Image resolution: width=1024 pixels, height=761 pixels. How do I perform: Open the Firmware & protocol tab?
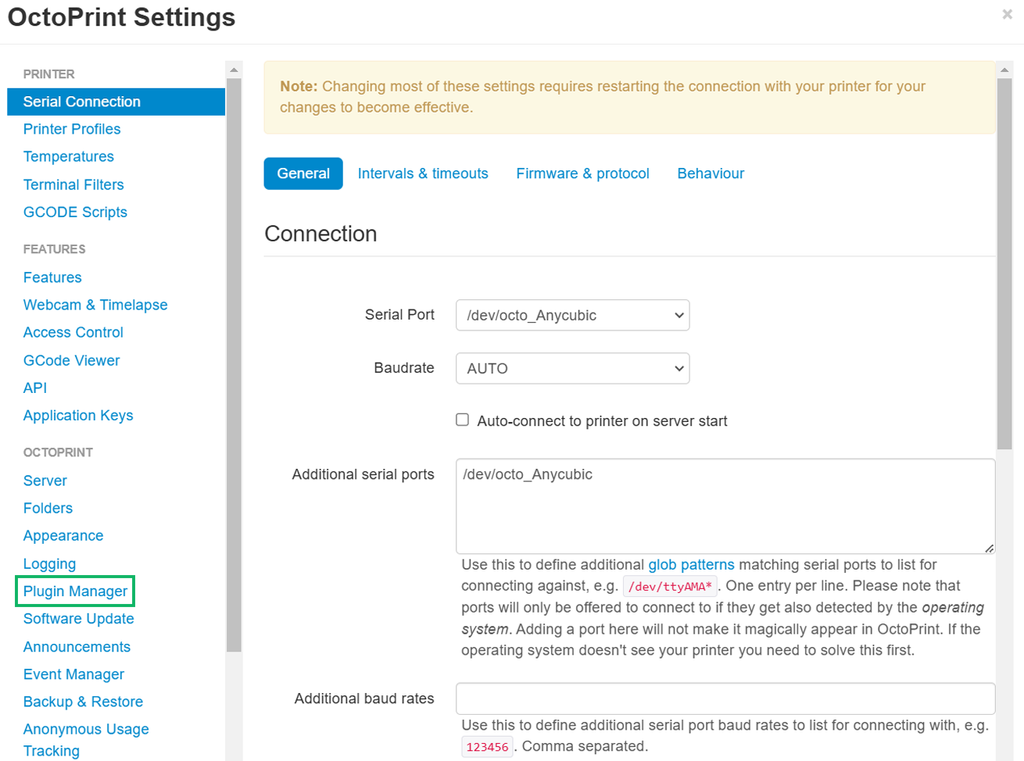point(583,173)
